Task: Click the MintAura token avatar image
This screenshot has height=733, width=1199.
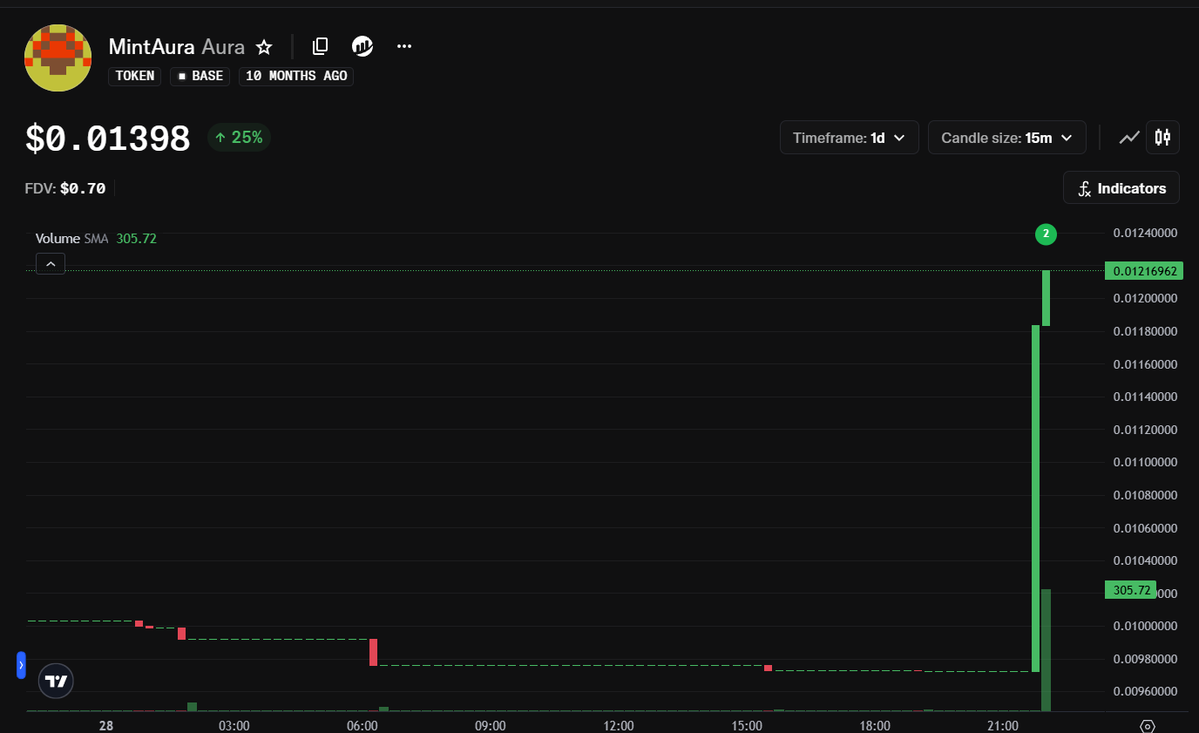Action: [58, 58]
